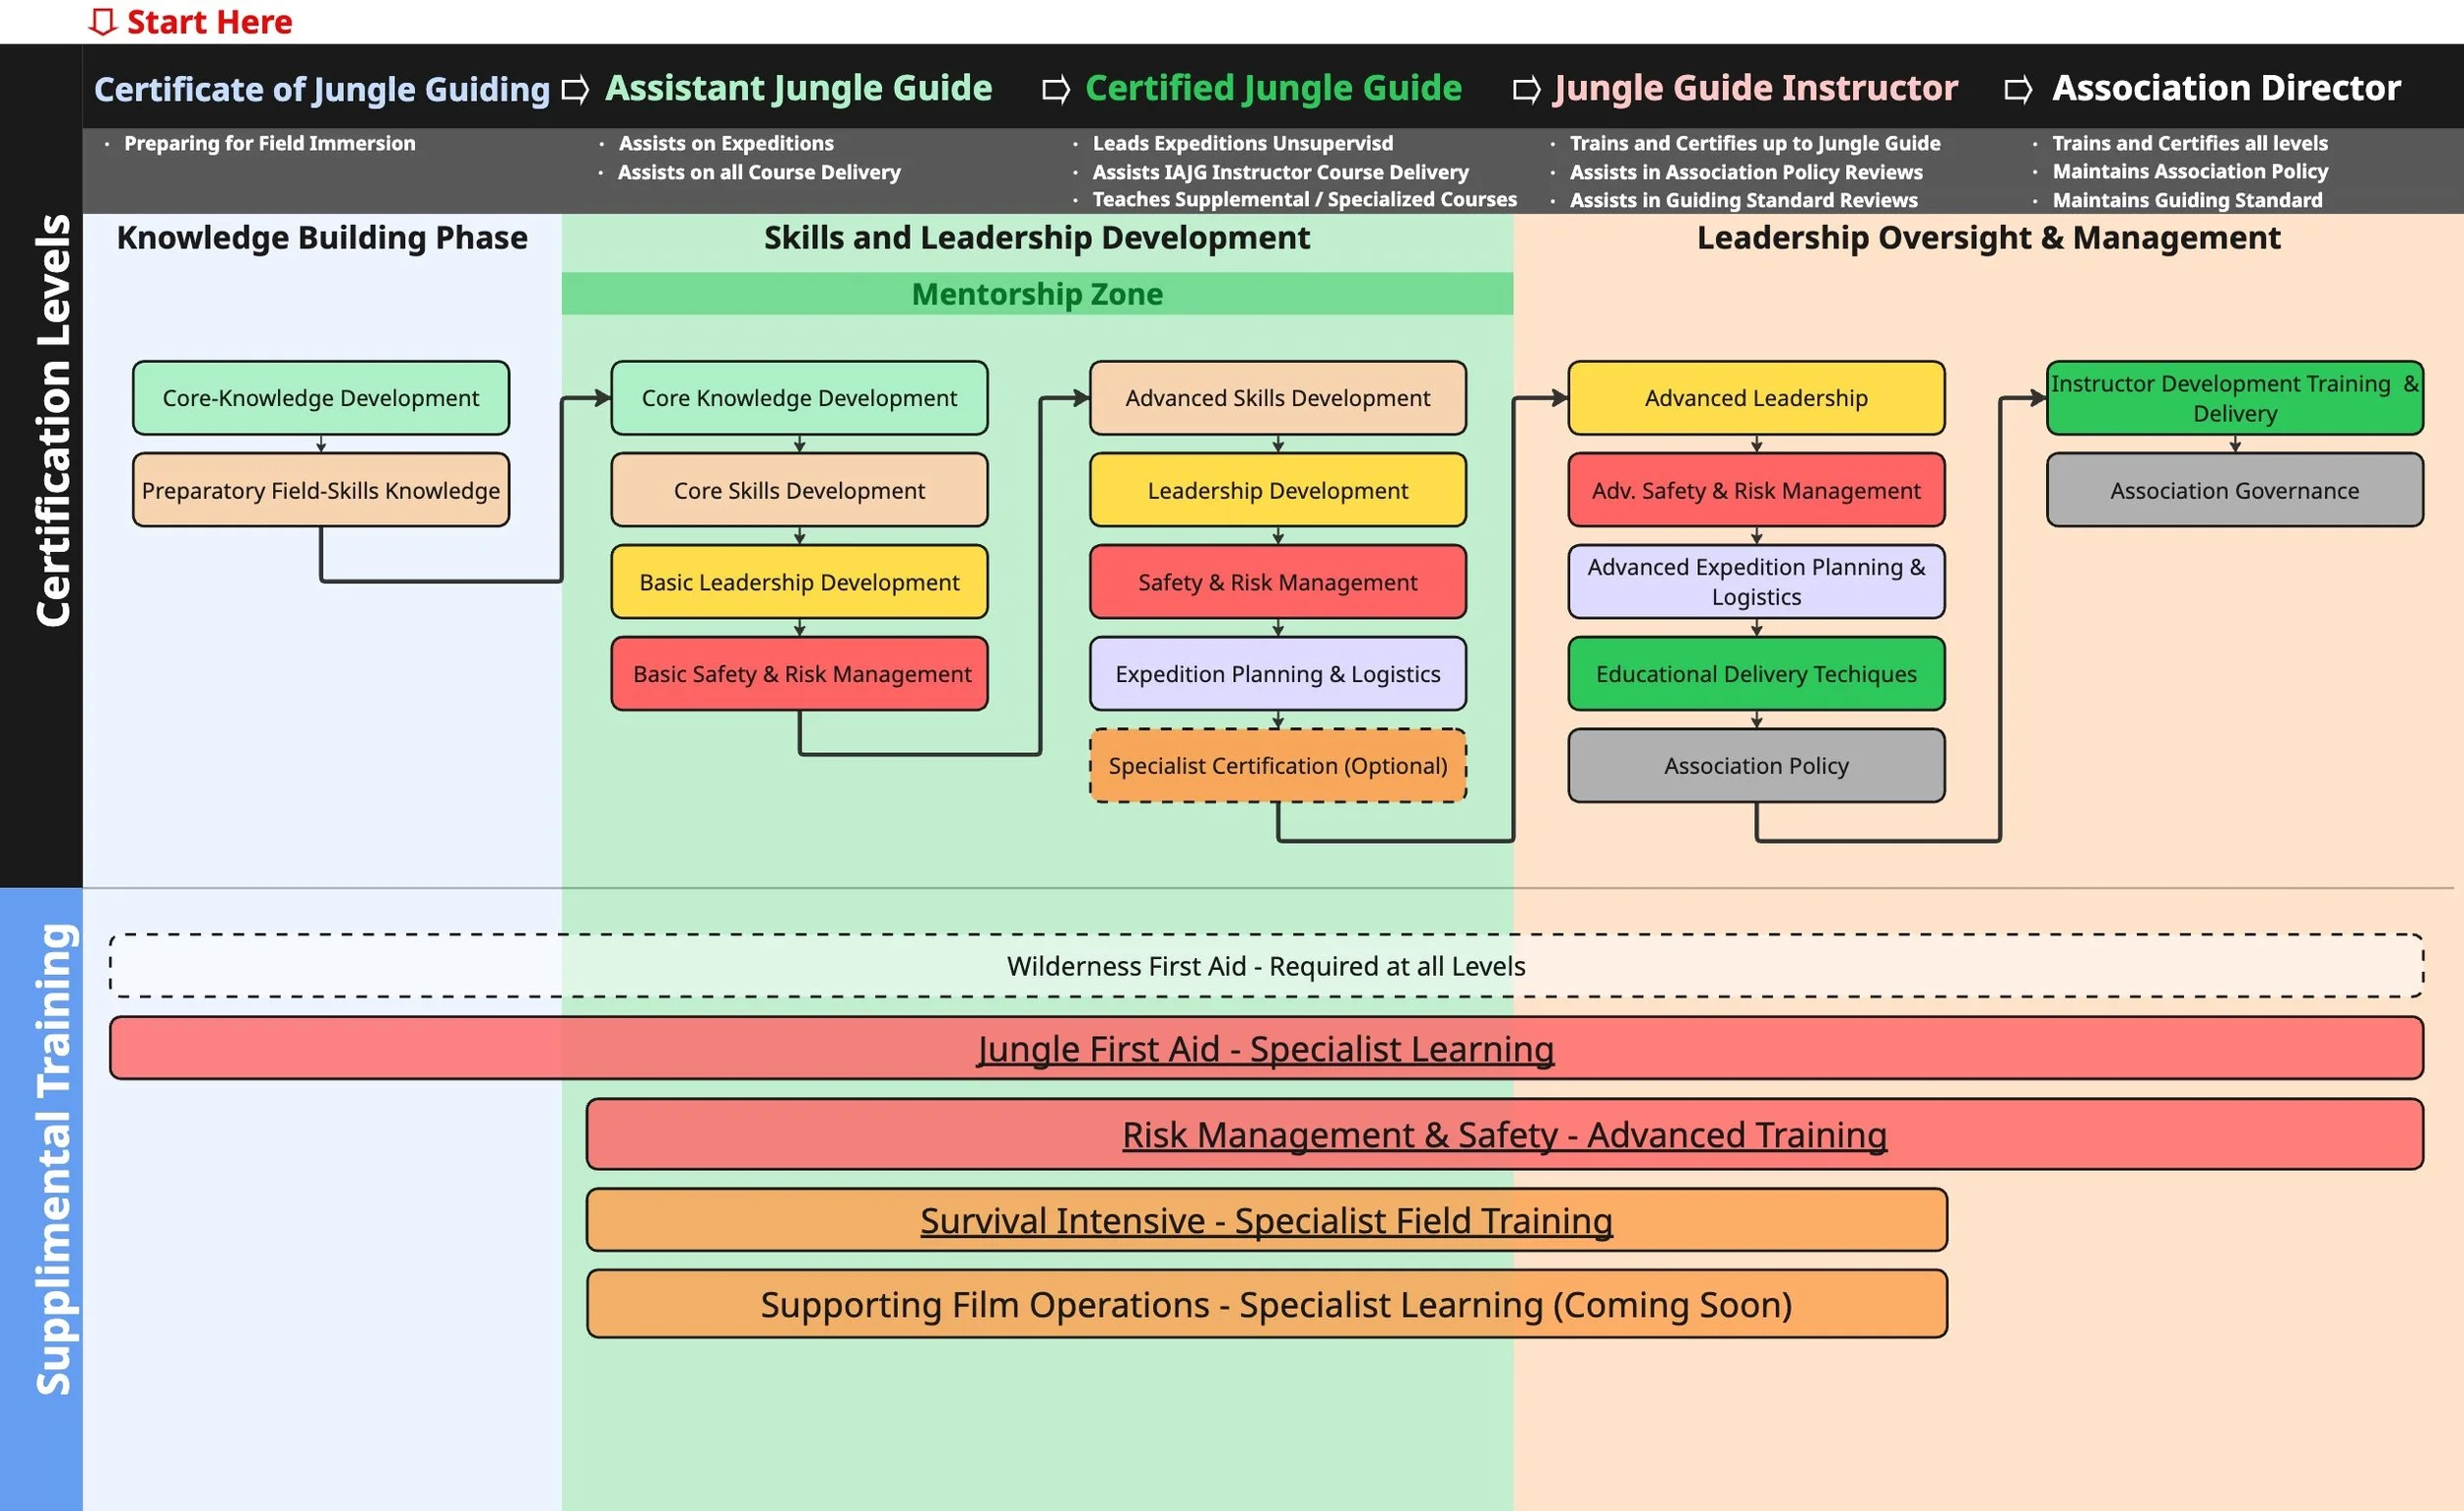The image size is (2464, 1511).
Task: Click the Leadership Oversight & Management title
Action: click(1988, 238)
